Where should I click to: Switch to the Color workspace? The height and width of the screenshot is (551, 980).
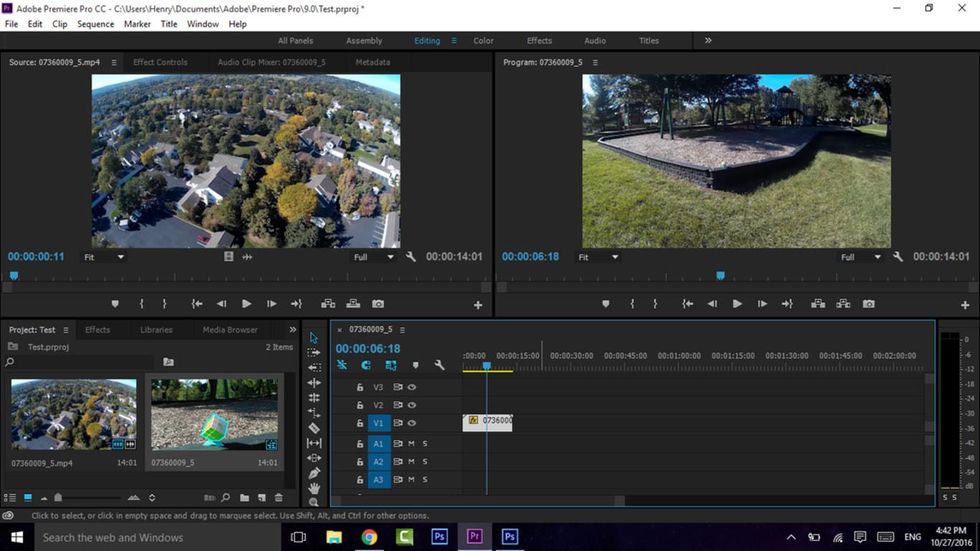[x=483, y=41]
